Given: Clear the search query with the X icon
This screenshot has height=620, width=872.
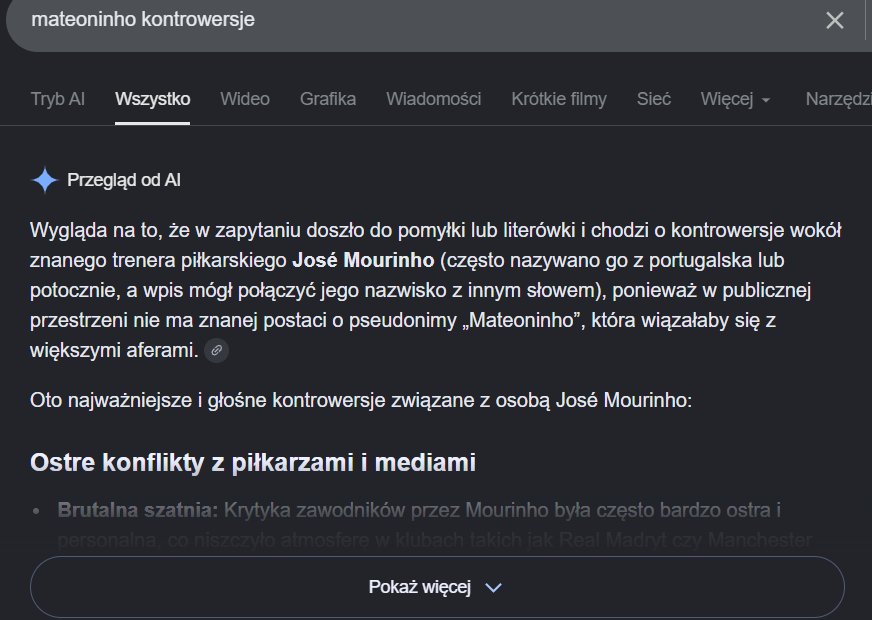Looking at the screenshot, I should [x=835, y=21].
